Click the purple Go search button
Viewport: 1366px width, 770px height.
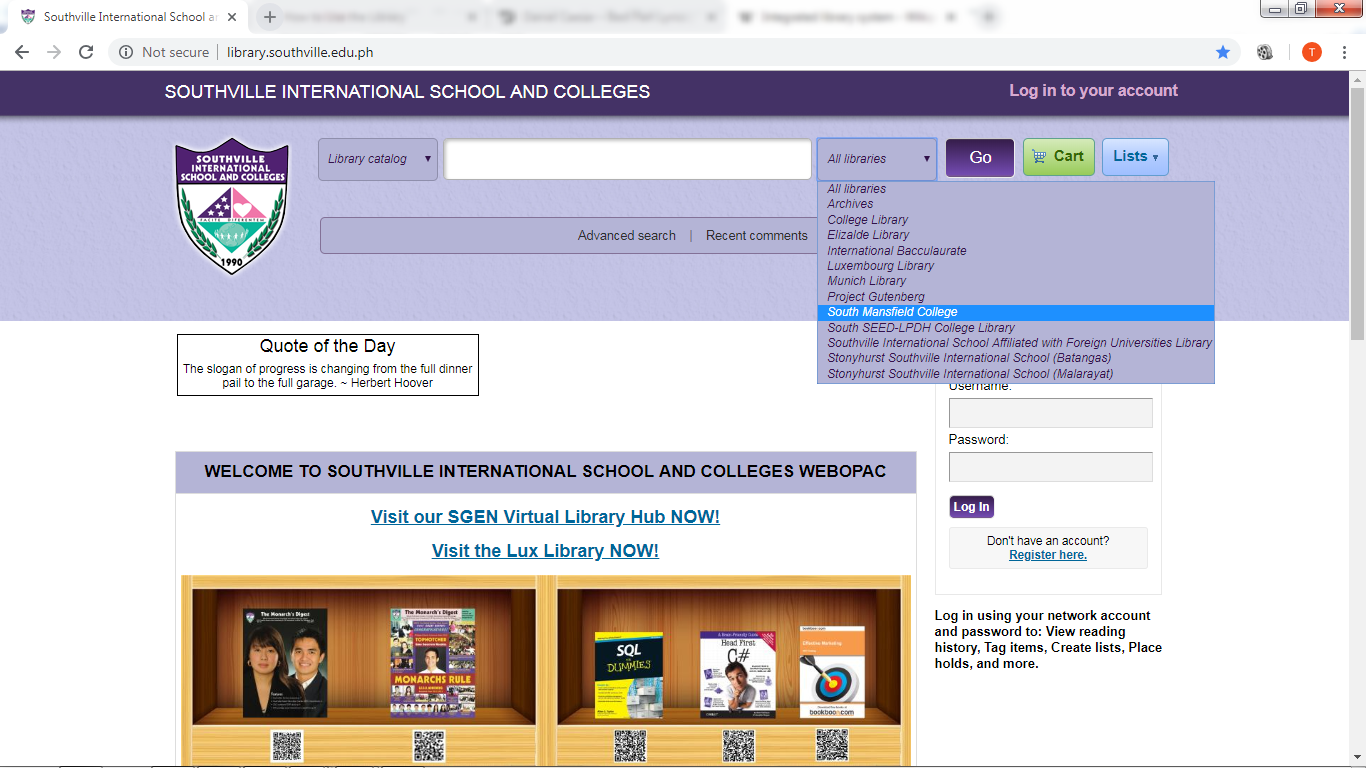(980, 157)
